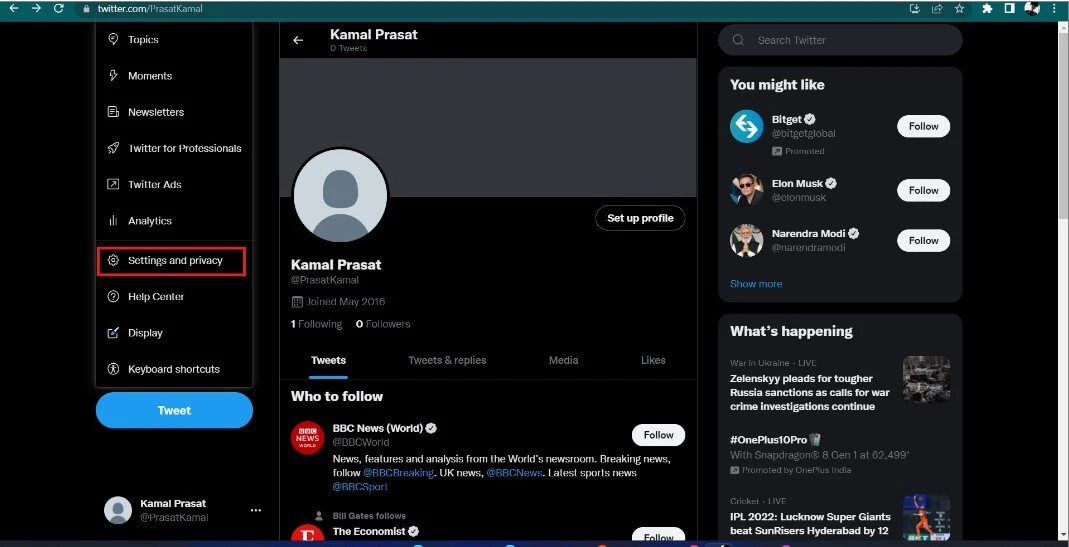Reload the page with the refresh icon
The width and height of the screenshot is (1069, 547).
(59, 8)
